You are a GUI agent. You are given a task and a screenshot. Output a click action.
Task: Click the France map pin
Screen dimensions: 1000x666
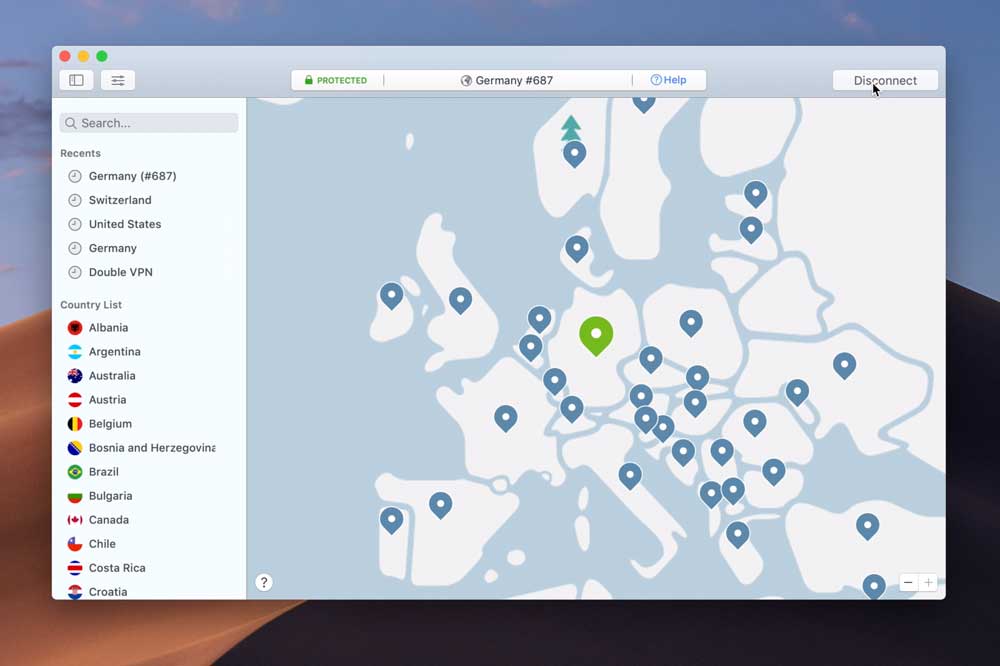tap(506, 418)
